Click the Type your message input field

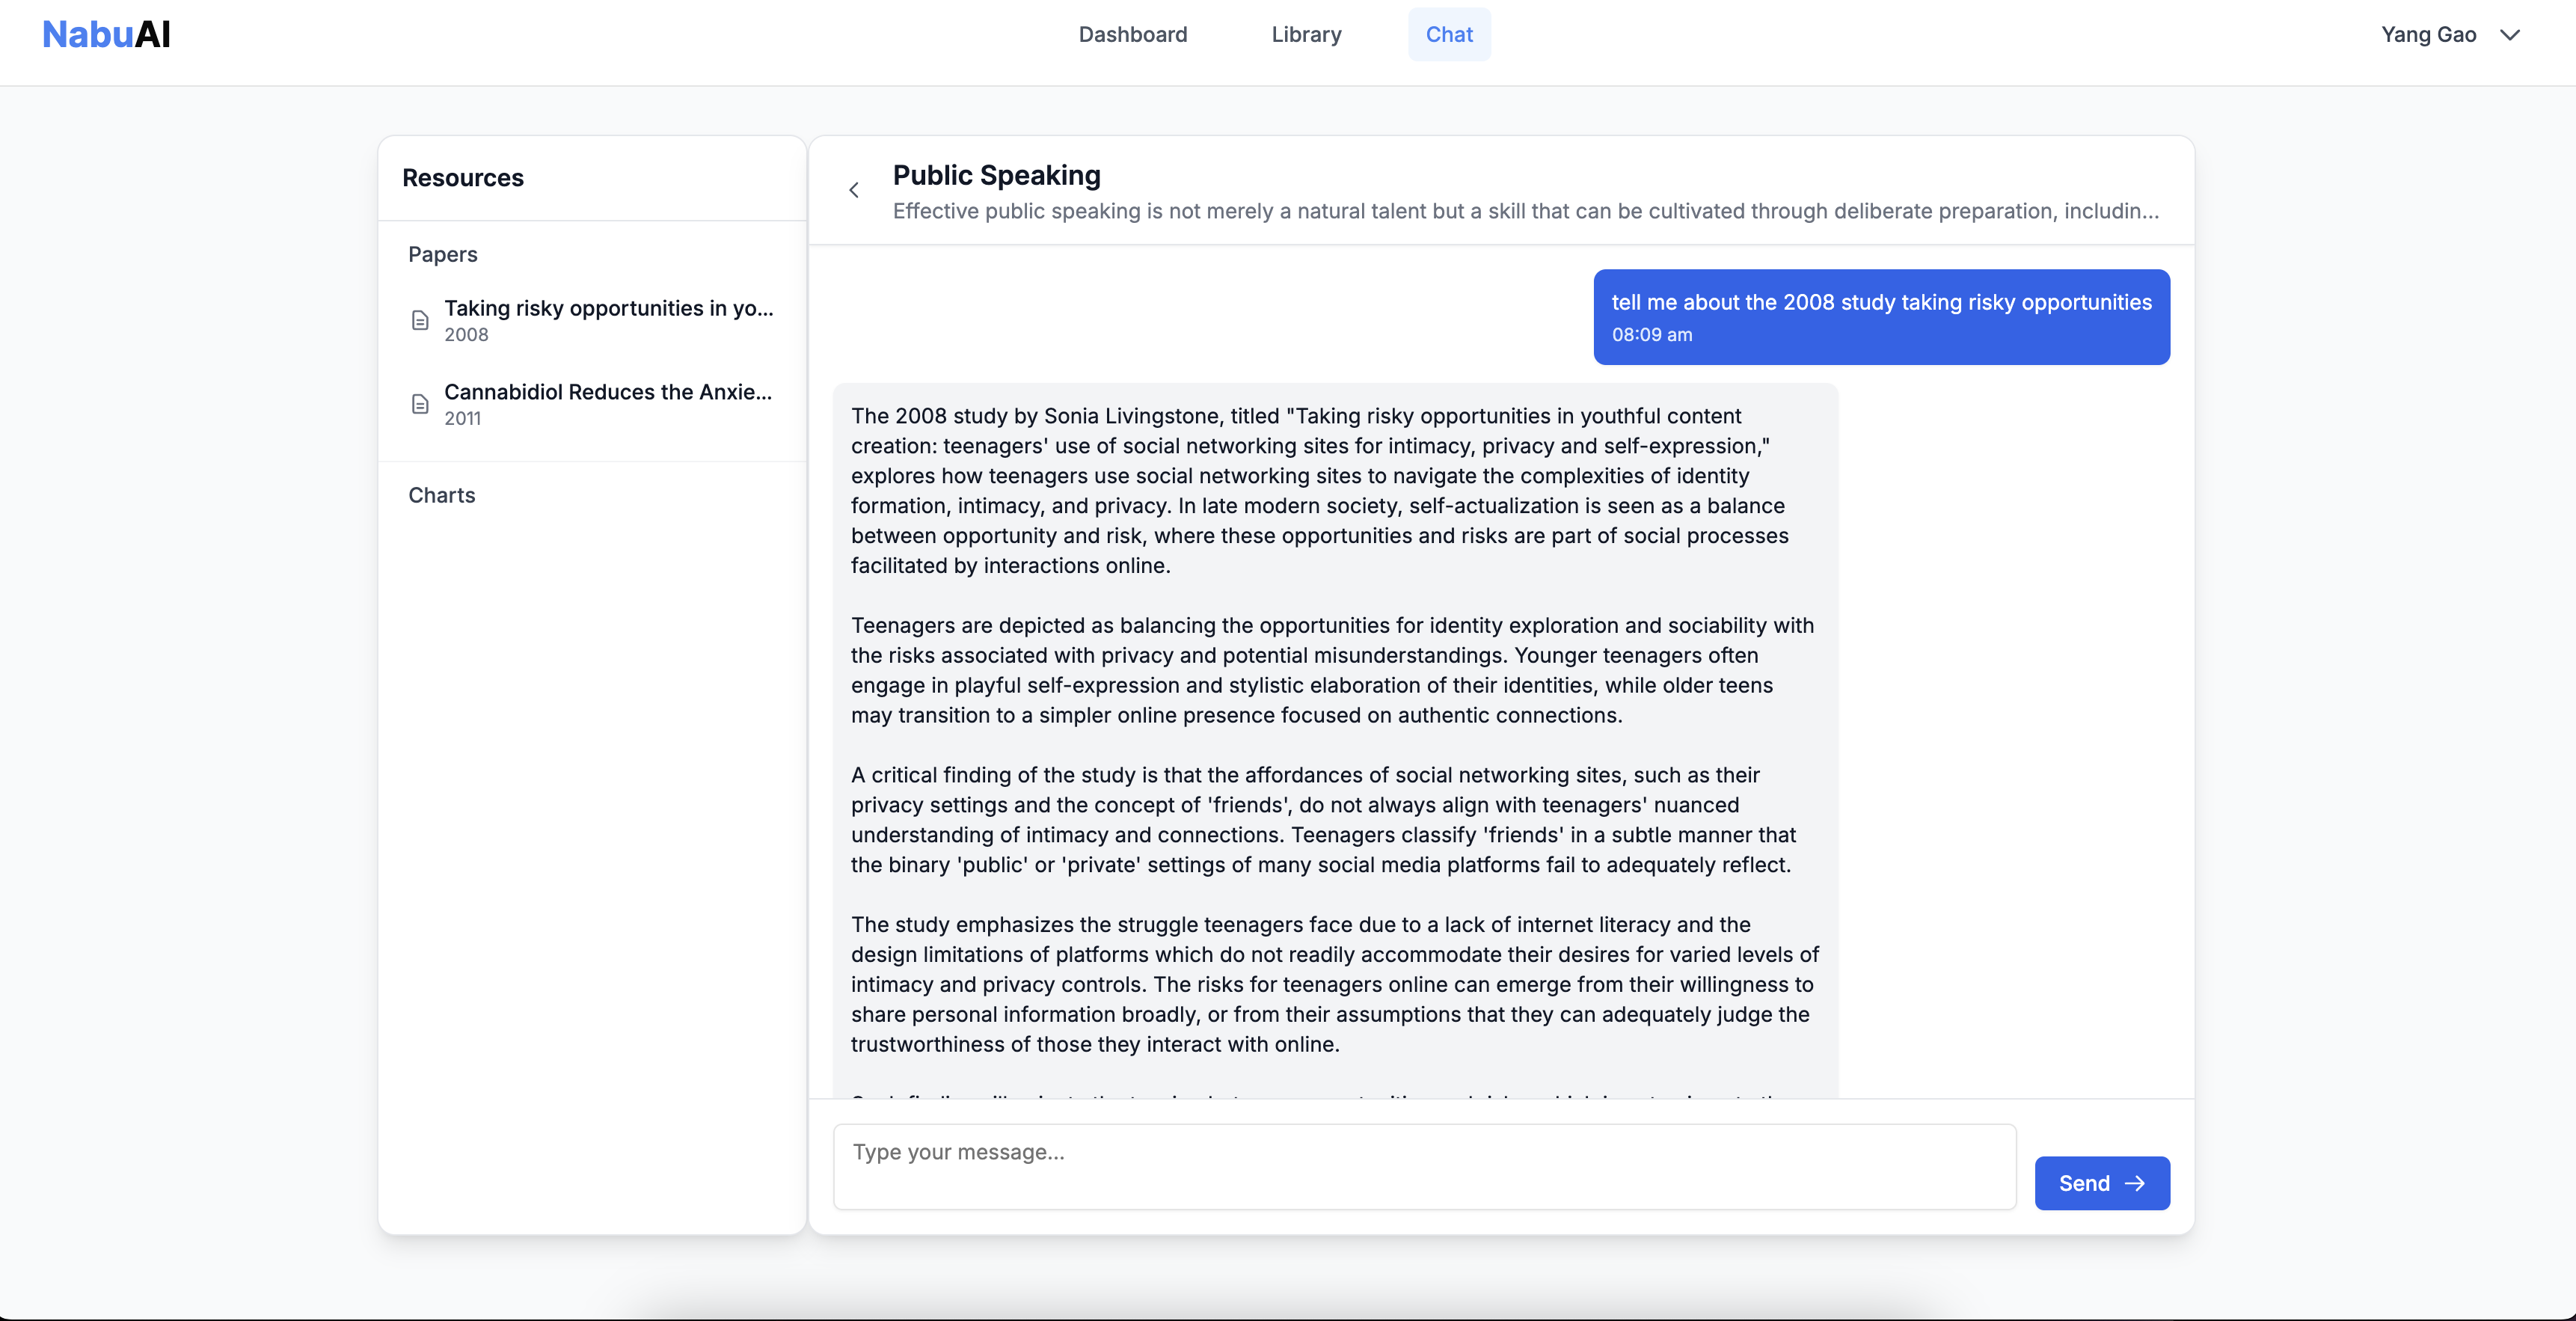1424,1166
